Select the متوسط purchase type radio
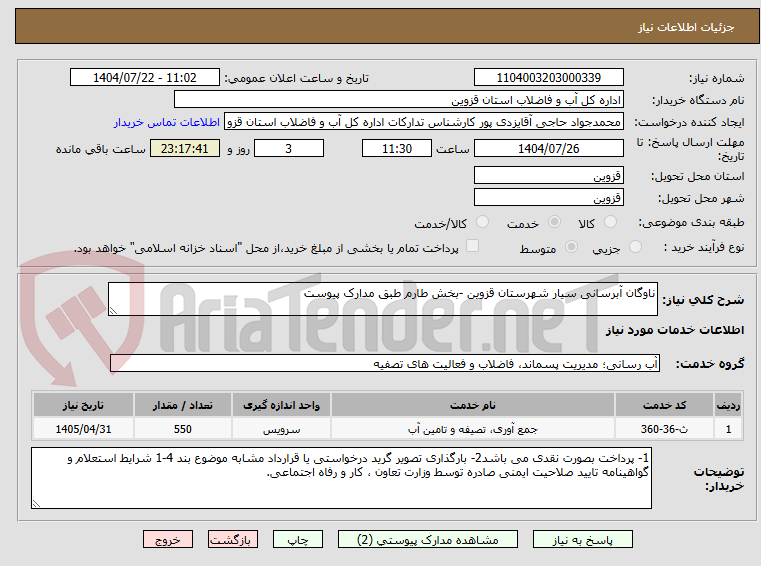Image resolution: width=761 pixels, height=566 pixels. pos(572,247)
